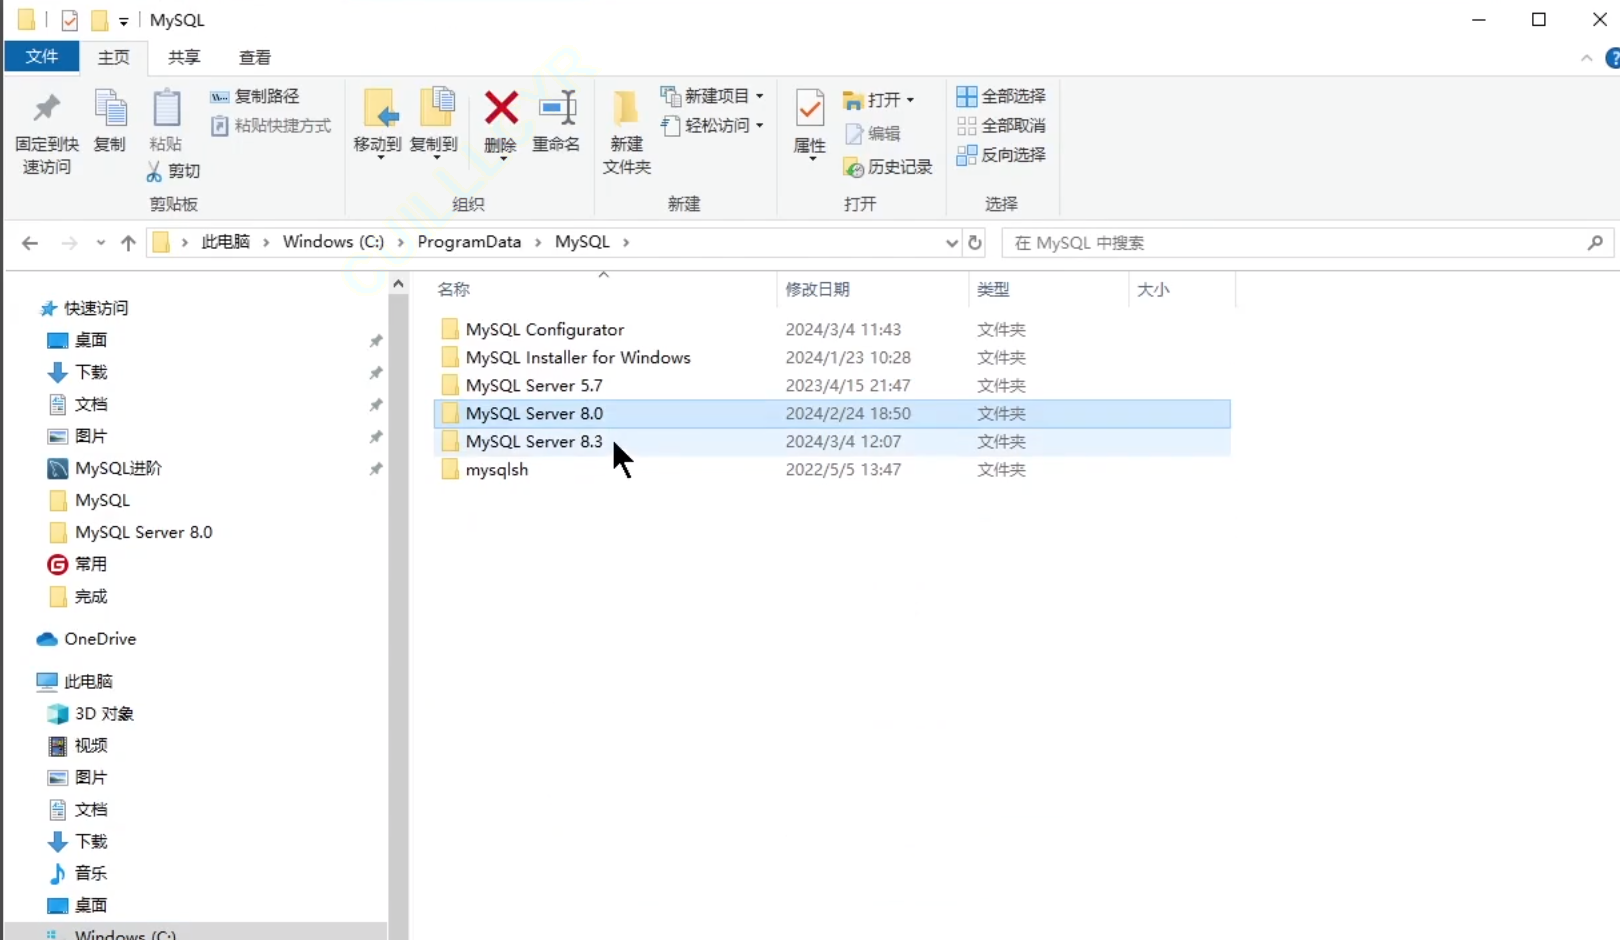Screen dimensions: 1620x940
Task: Switch to the 主页 (Home) tab
Action: 113,57
